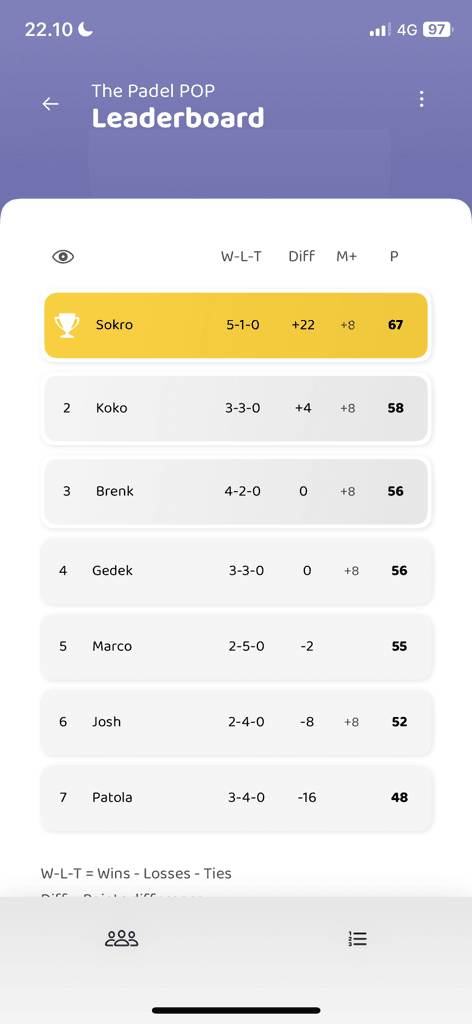Select the P points column header

[x=394, y=257]
